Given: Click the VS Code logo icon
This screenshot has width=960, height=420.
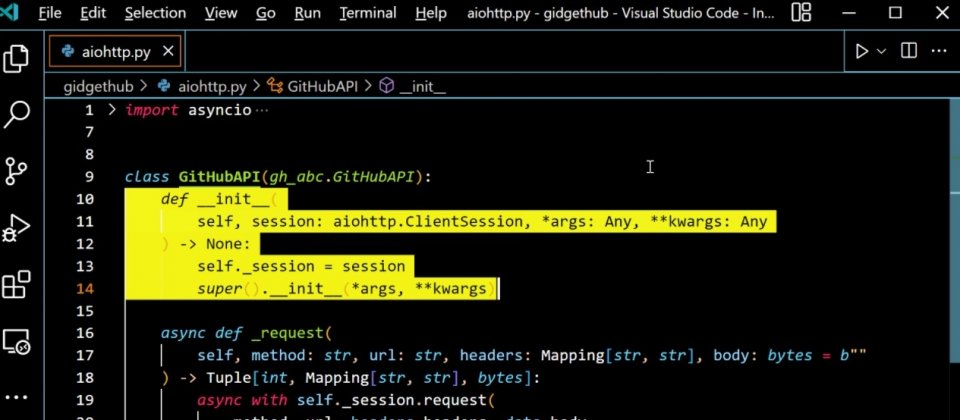Looking at the screenshot, I should click(9, 12).
